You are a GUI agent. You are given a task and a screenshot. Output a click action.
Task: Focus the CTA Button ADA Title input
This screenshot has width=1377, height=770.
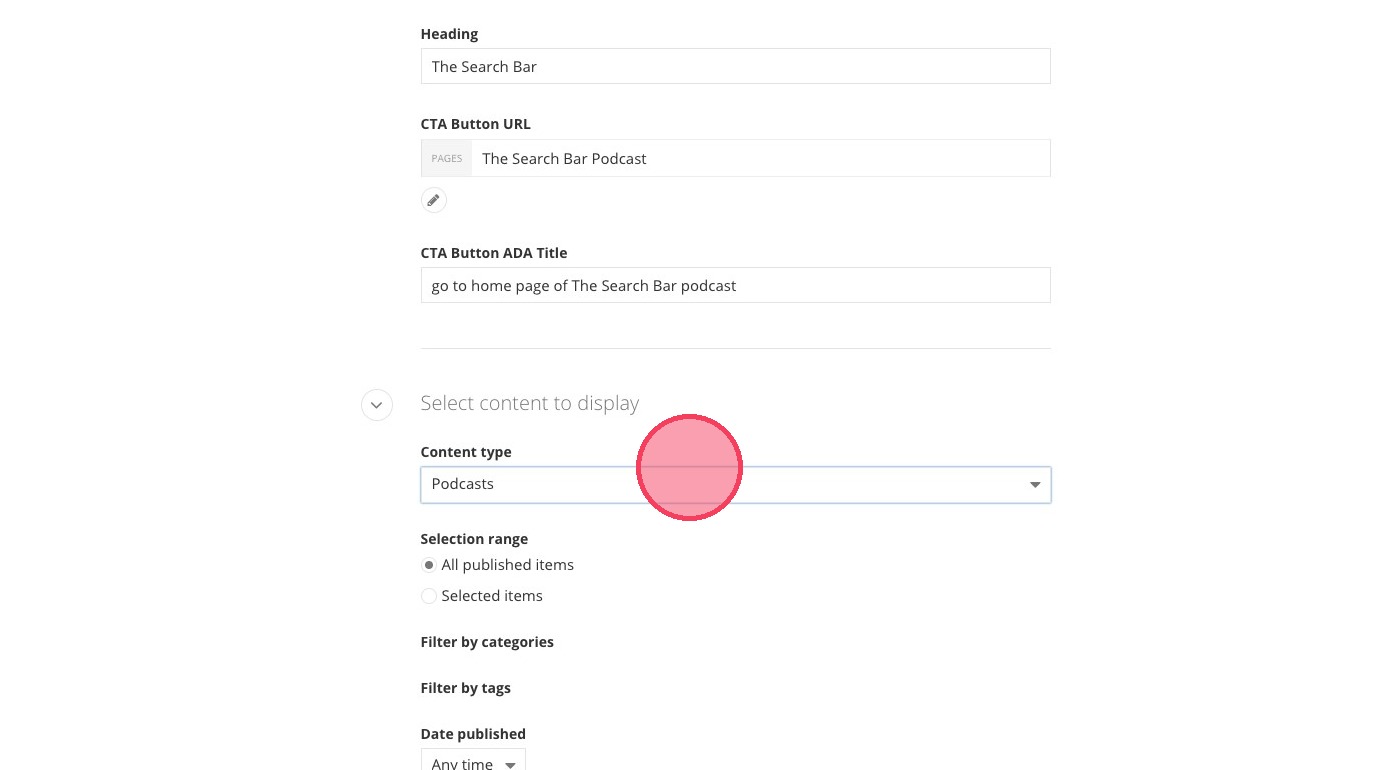click(735, 286)
